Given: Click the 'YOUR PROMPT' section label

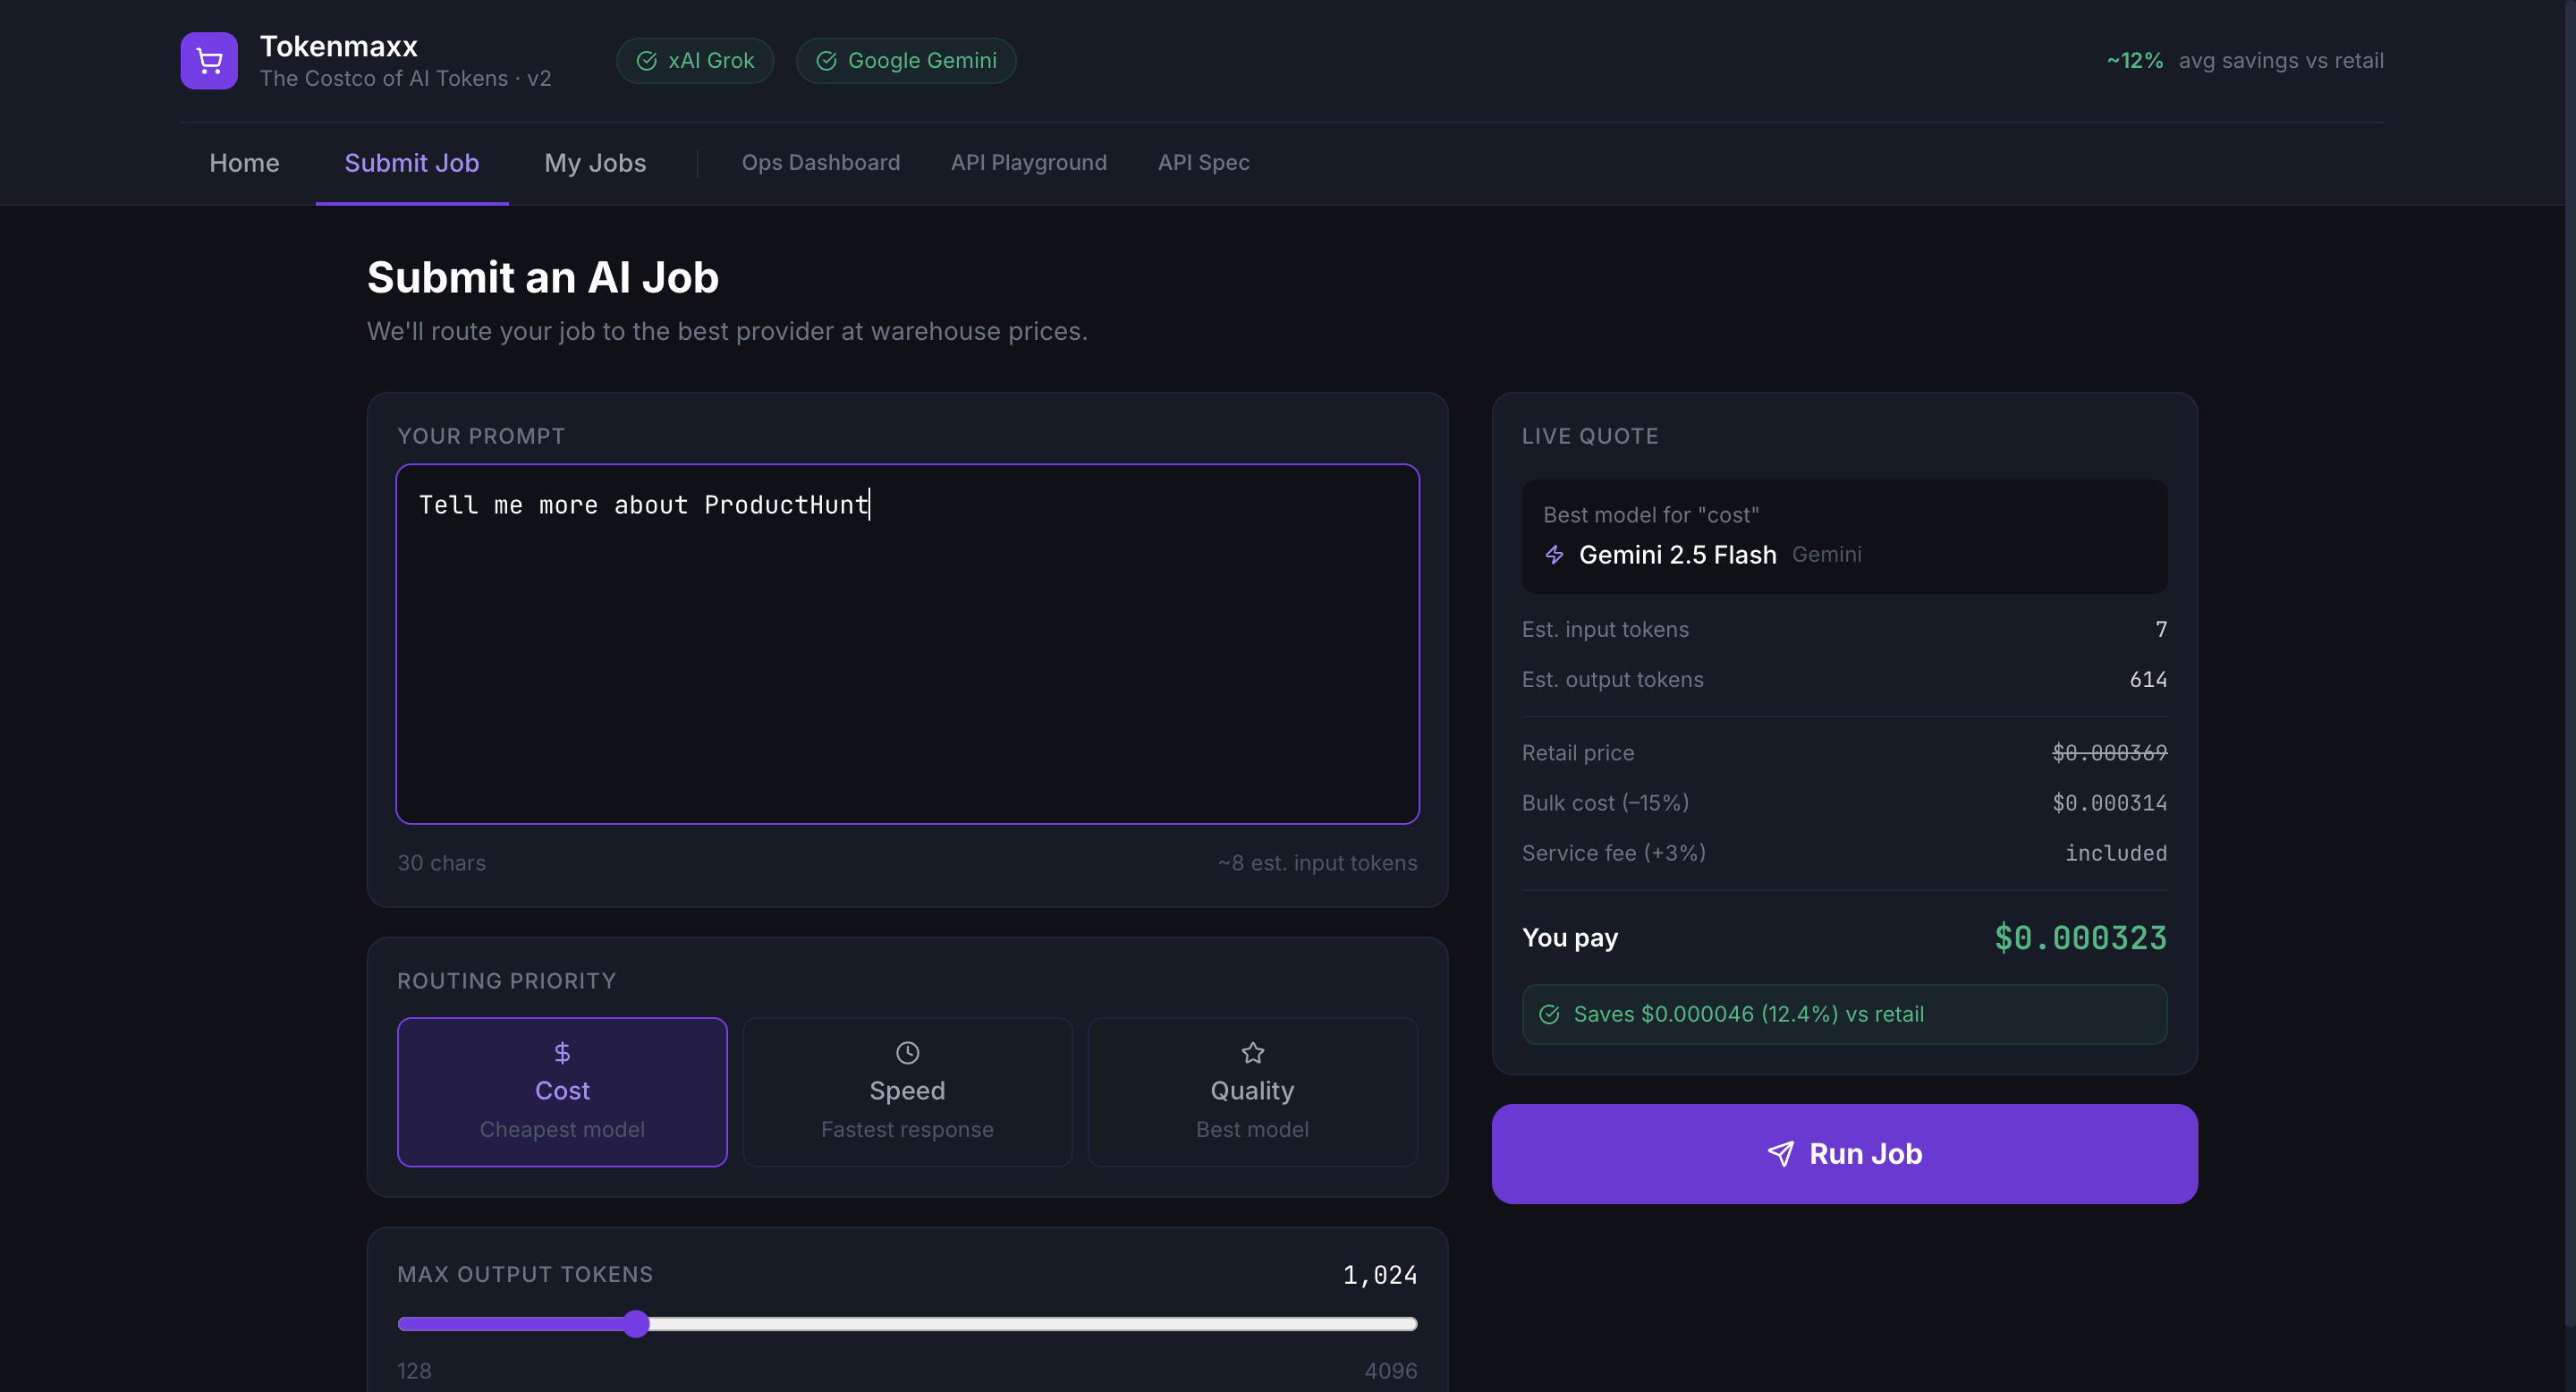Looking at the screenshot, I should tap(481, 436).
